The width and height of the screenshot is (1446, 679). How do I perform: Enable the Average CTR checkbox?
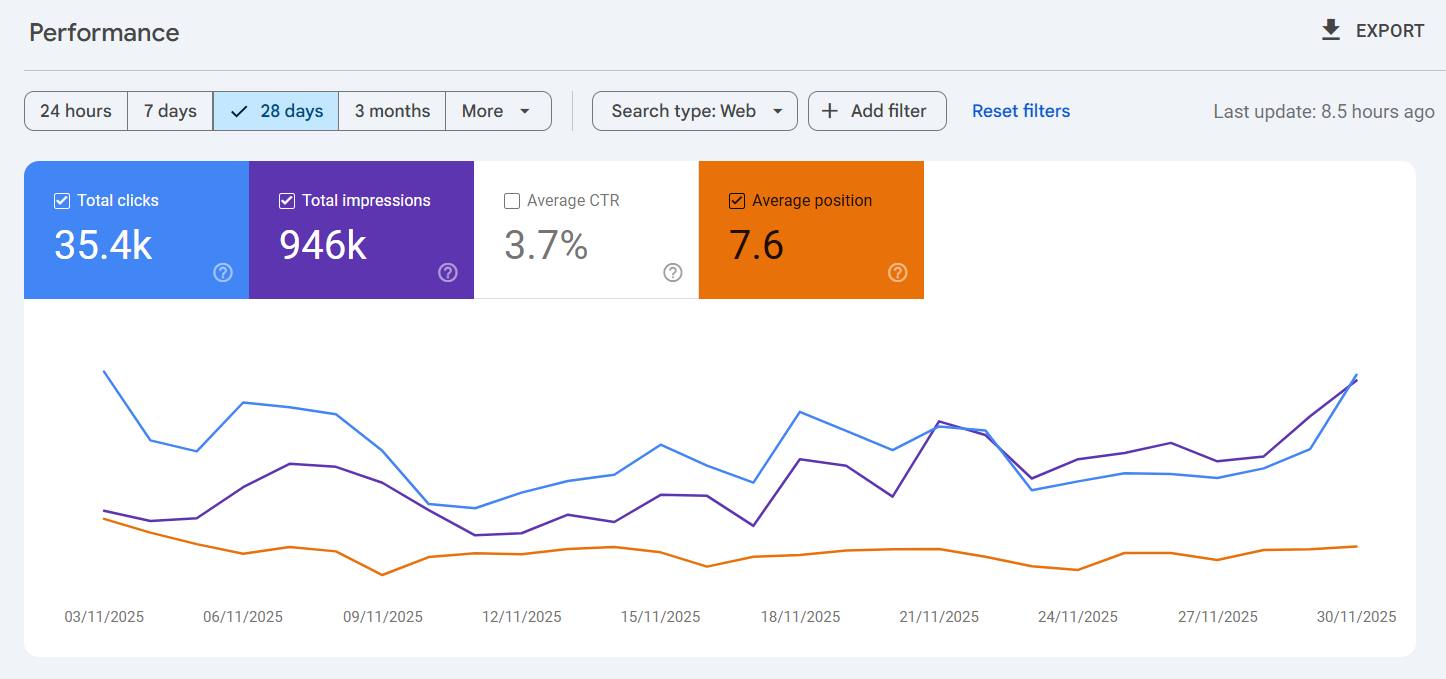click(x=512, y=201)
